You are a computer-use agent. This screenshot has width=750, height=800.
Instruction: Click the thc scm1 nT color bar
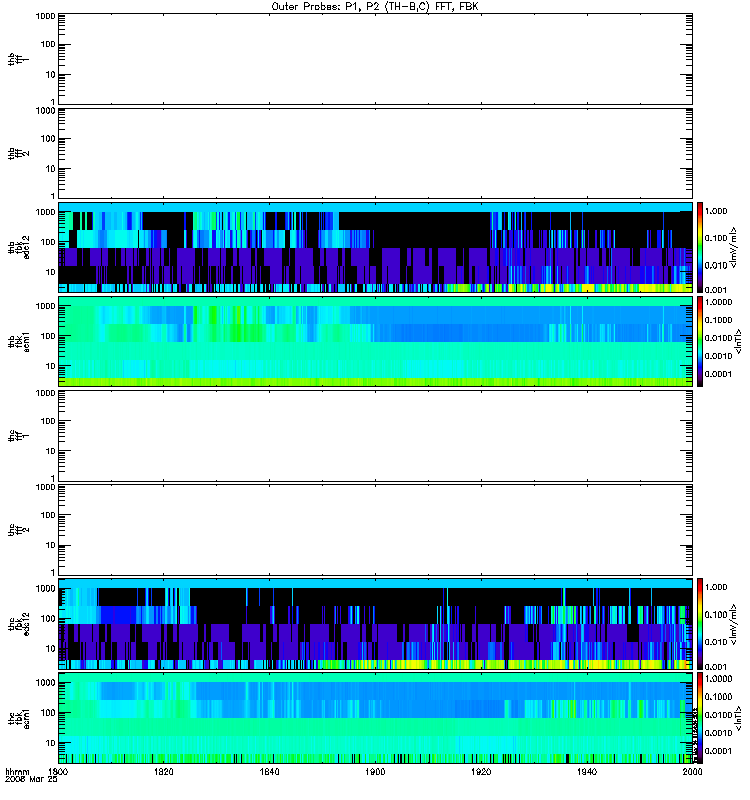700,718
